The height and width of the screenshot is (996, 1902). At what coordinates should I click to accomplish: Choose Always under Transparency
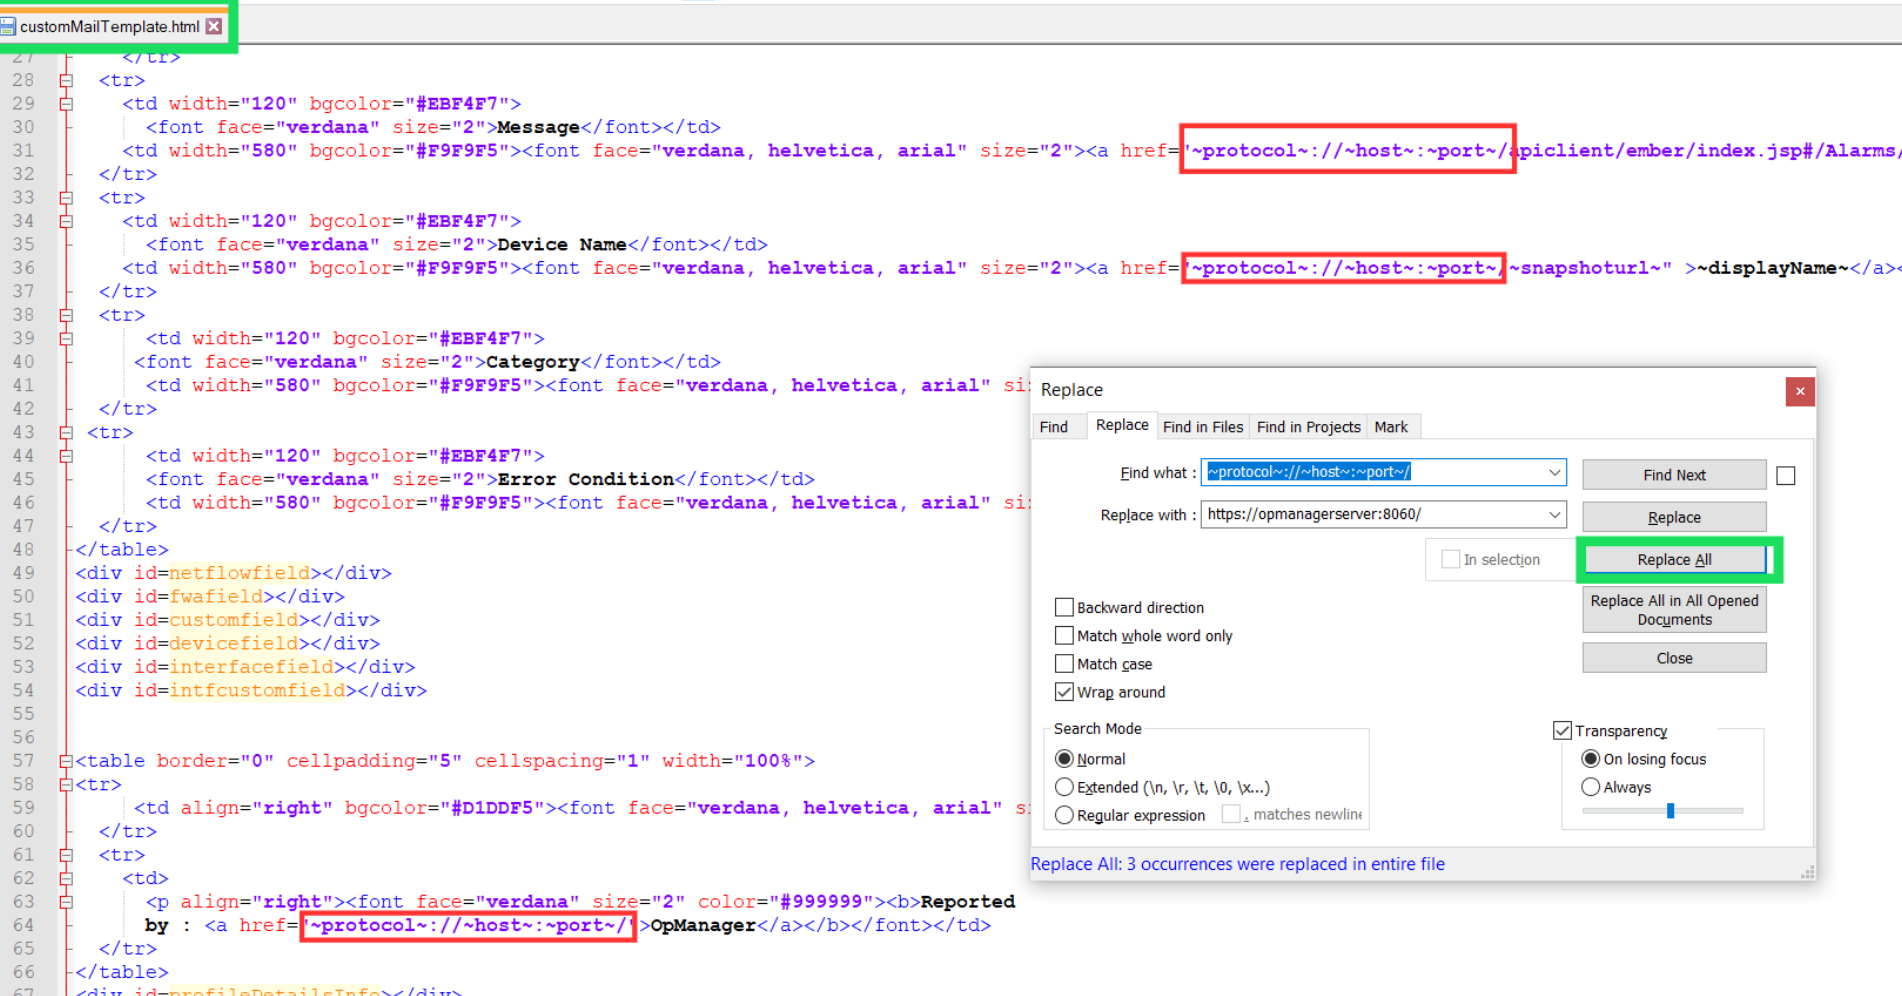coord(1590,787)
